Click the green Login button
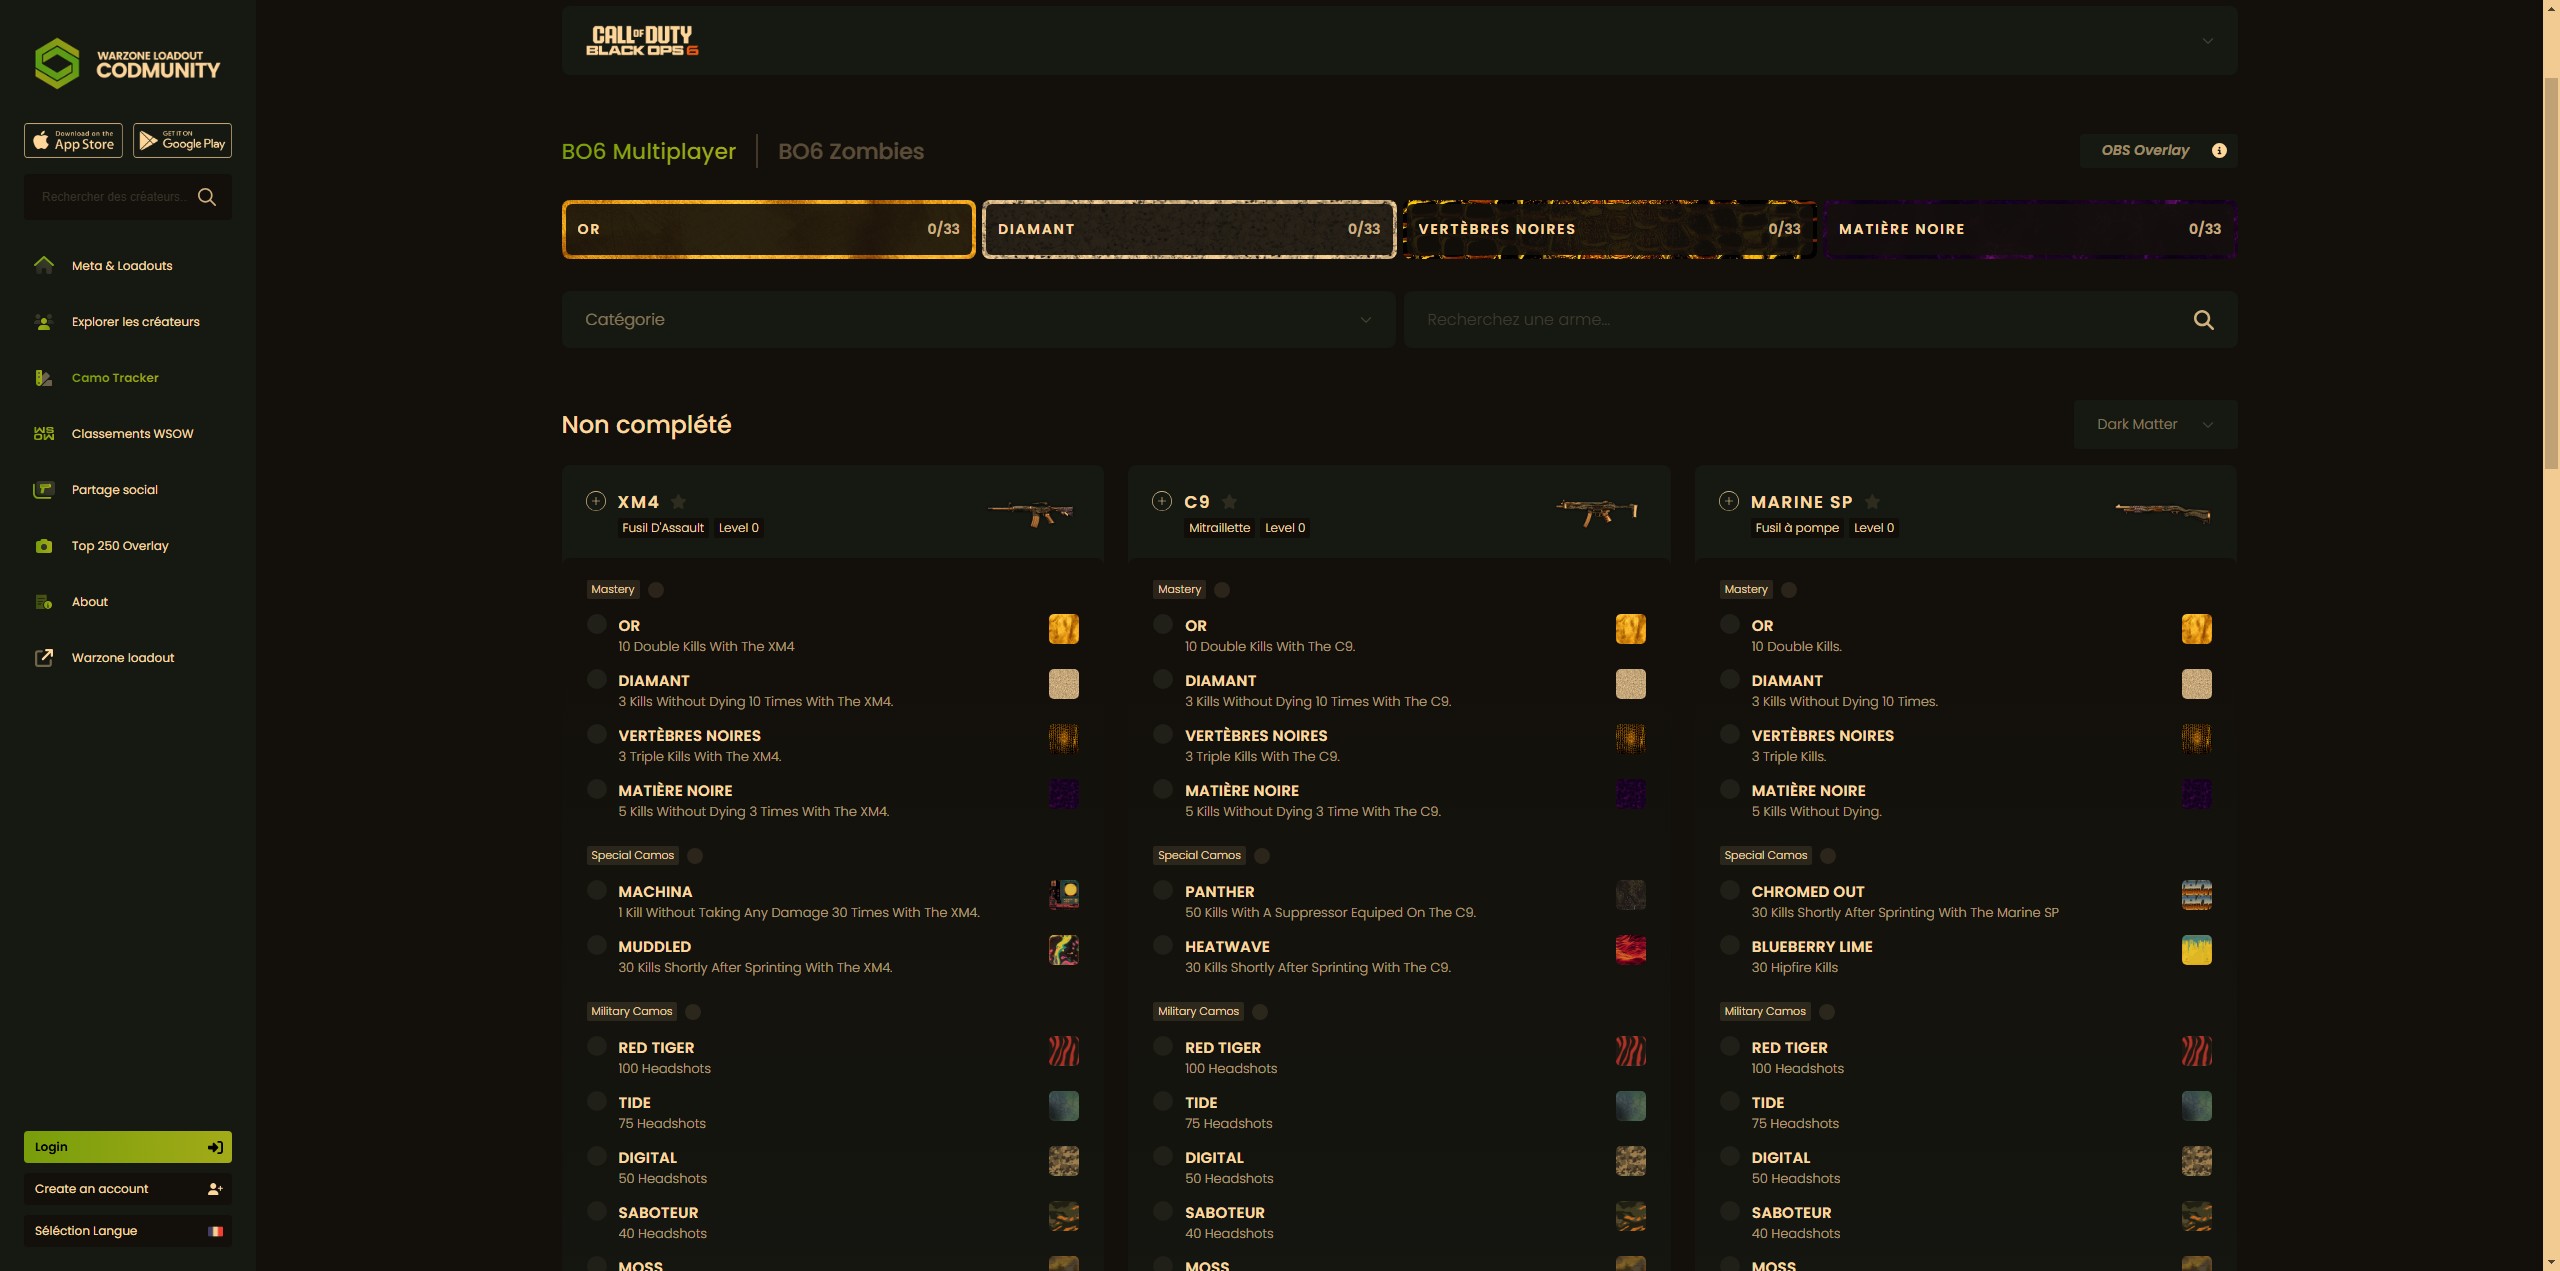 [127, 1147]
